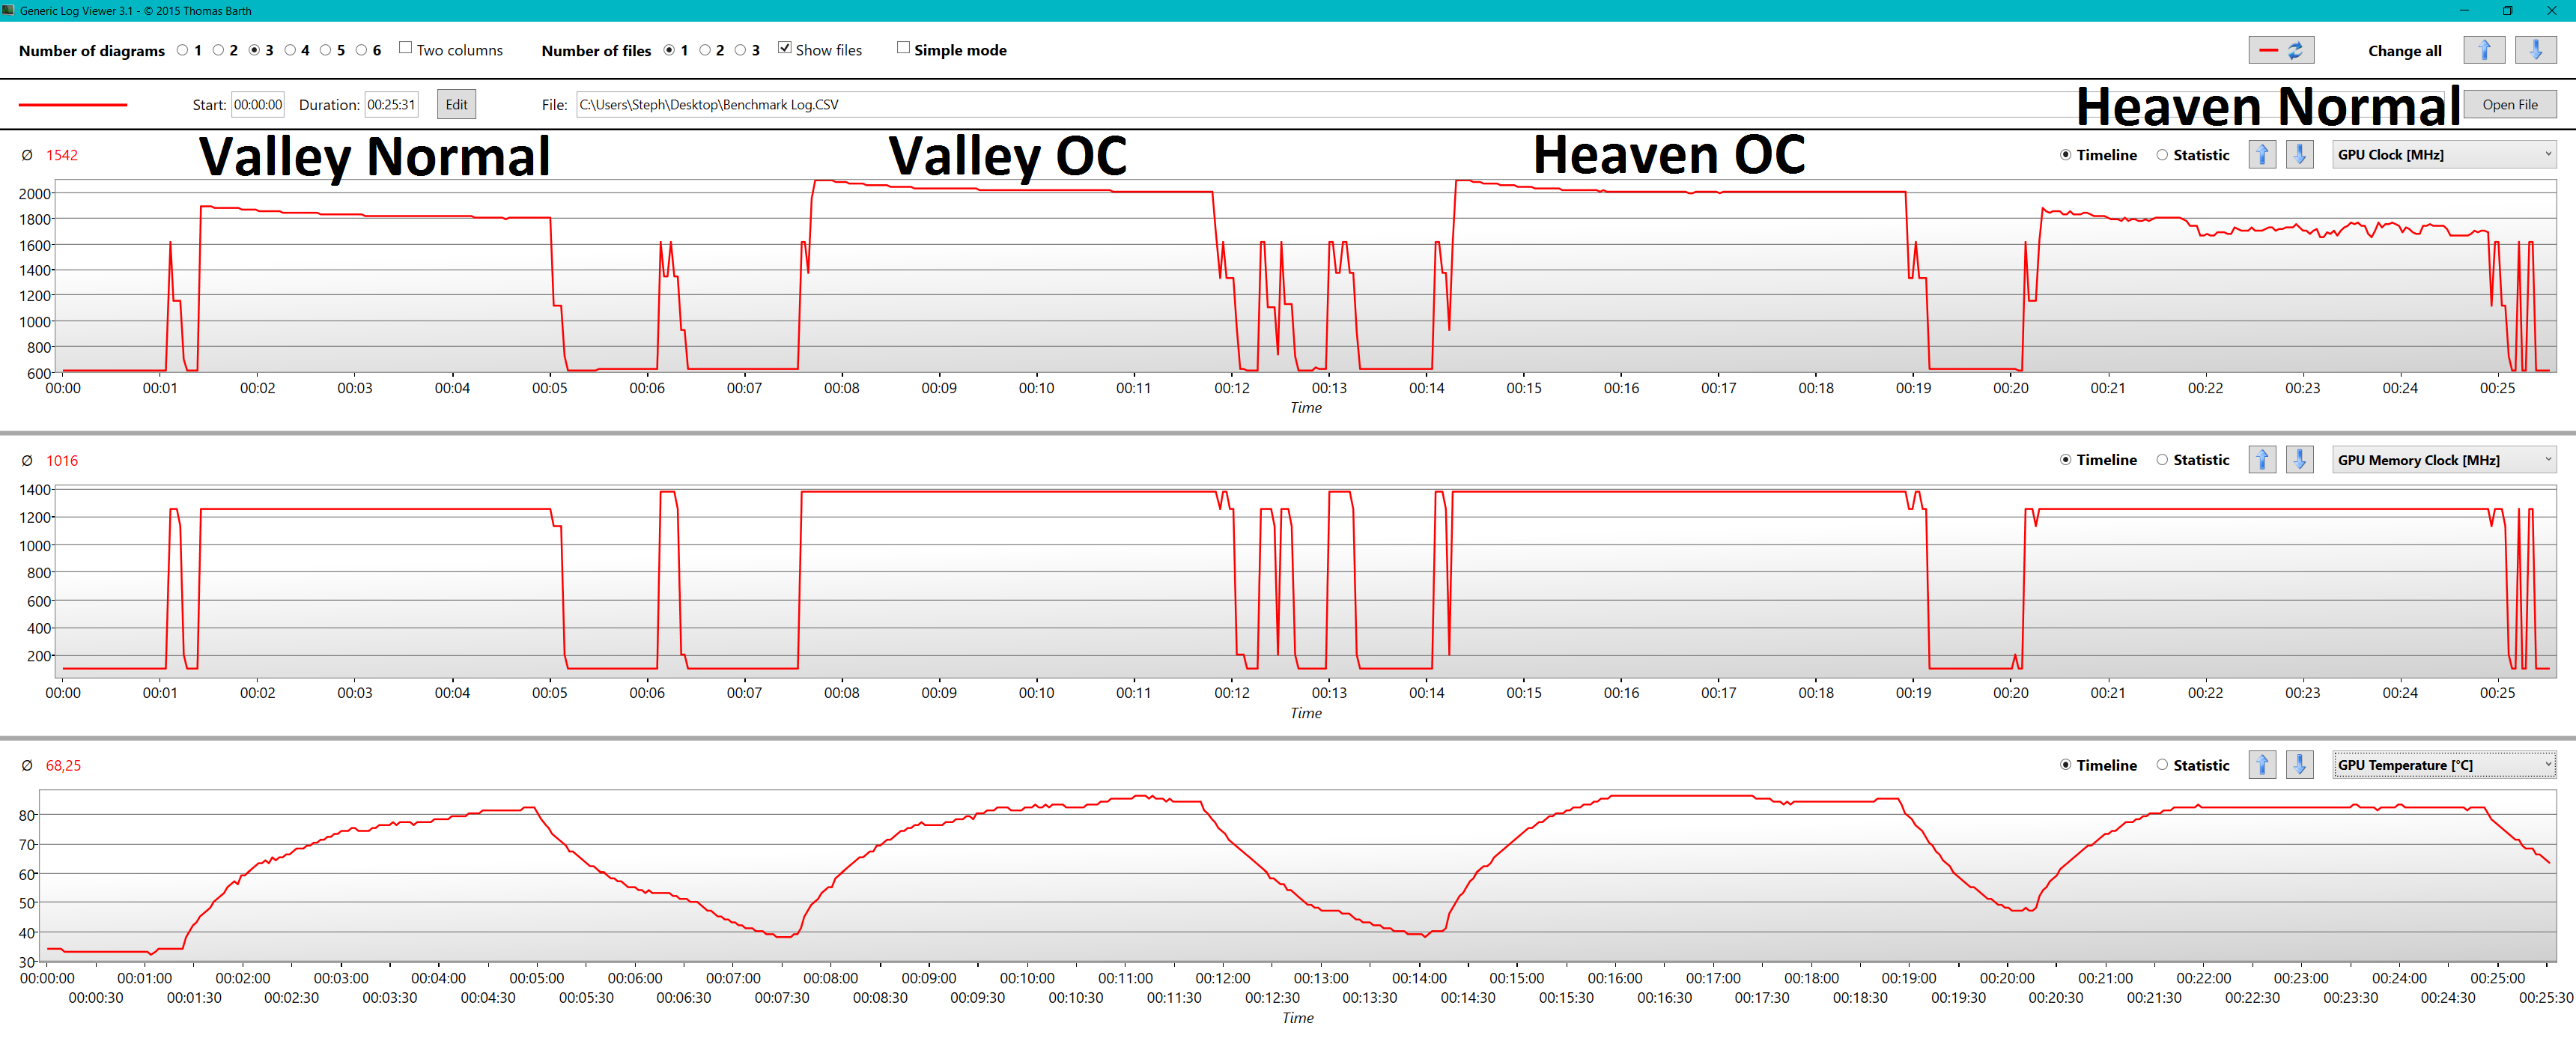Click the Start time field
The width and height of the screenshot is (2576, 1041).
tap(258, 104)
